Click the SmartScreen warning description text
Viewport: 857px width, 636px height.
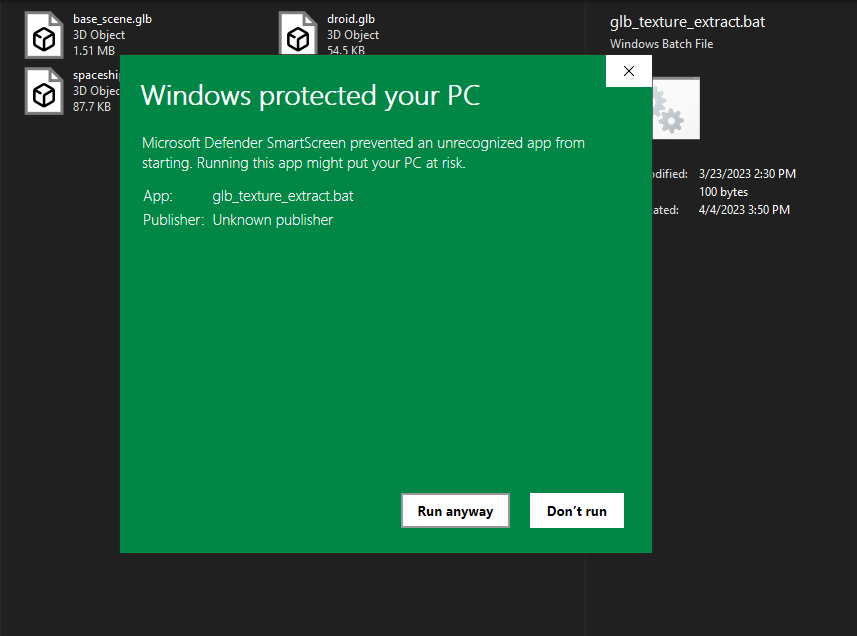tap(363, 153)
